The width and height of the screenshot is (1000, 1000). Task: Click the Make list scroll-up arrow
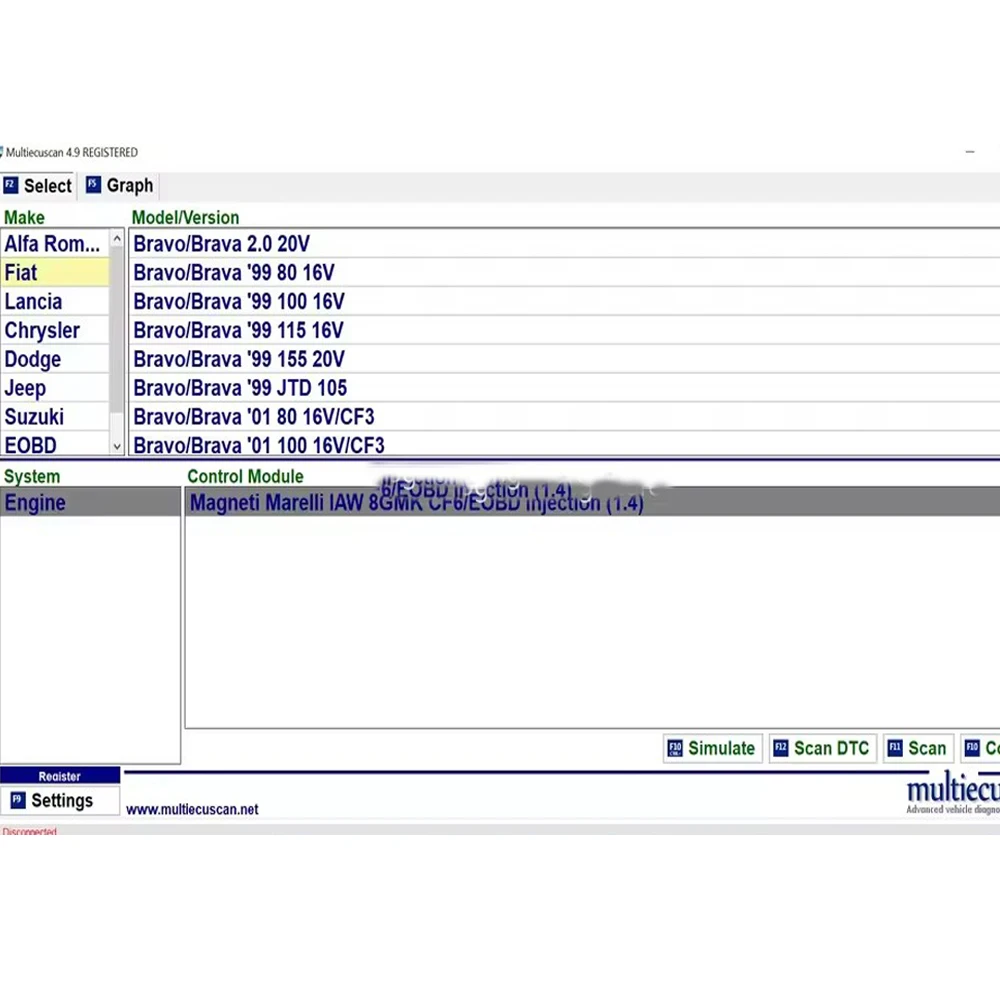pos(117,239)
